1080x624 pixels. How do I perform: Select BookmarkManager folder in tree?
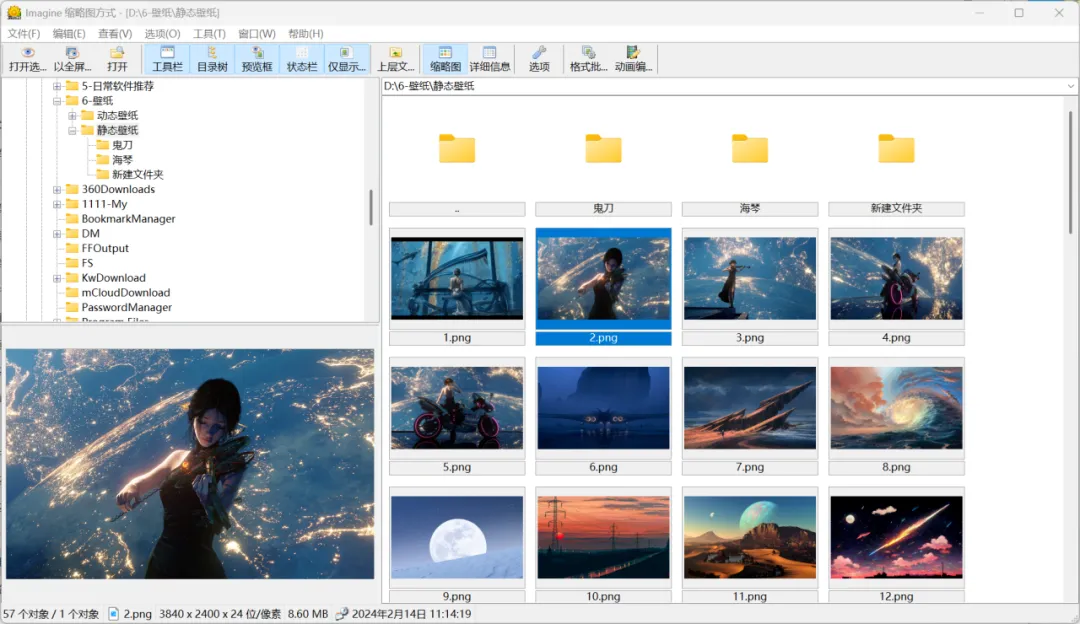pyautogui.click(x=128, y=218)
